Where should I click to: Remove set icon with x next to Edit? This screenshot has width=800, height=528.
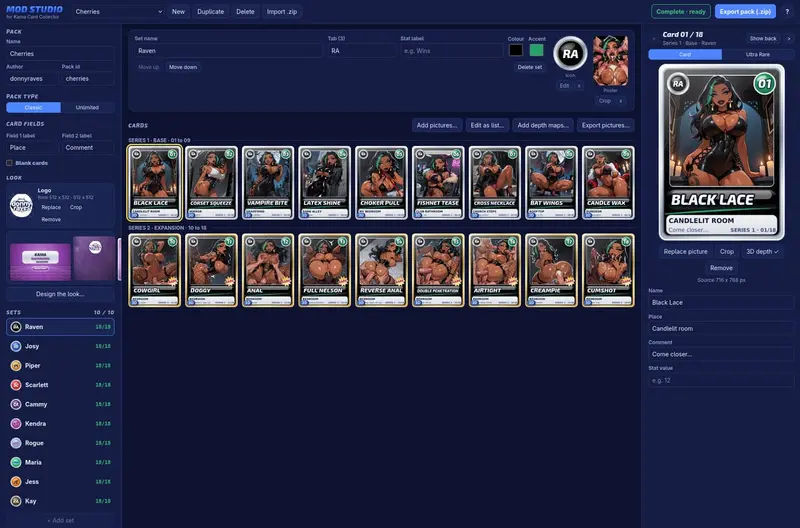pos(579,86)
